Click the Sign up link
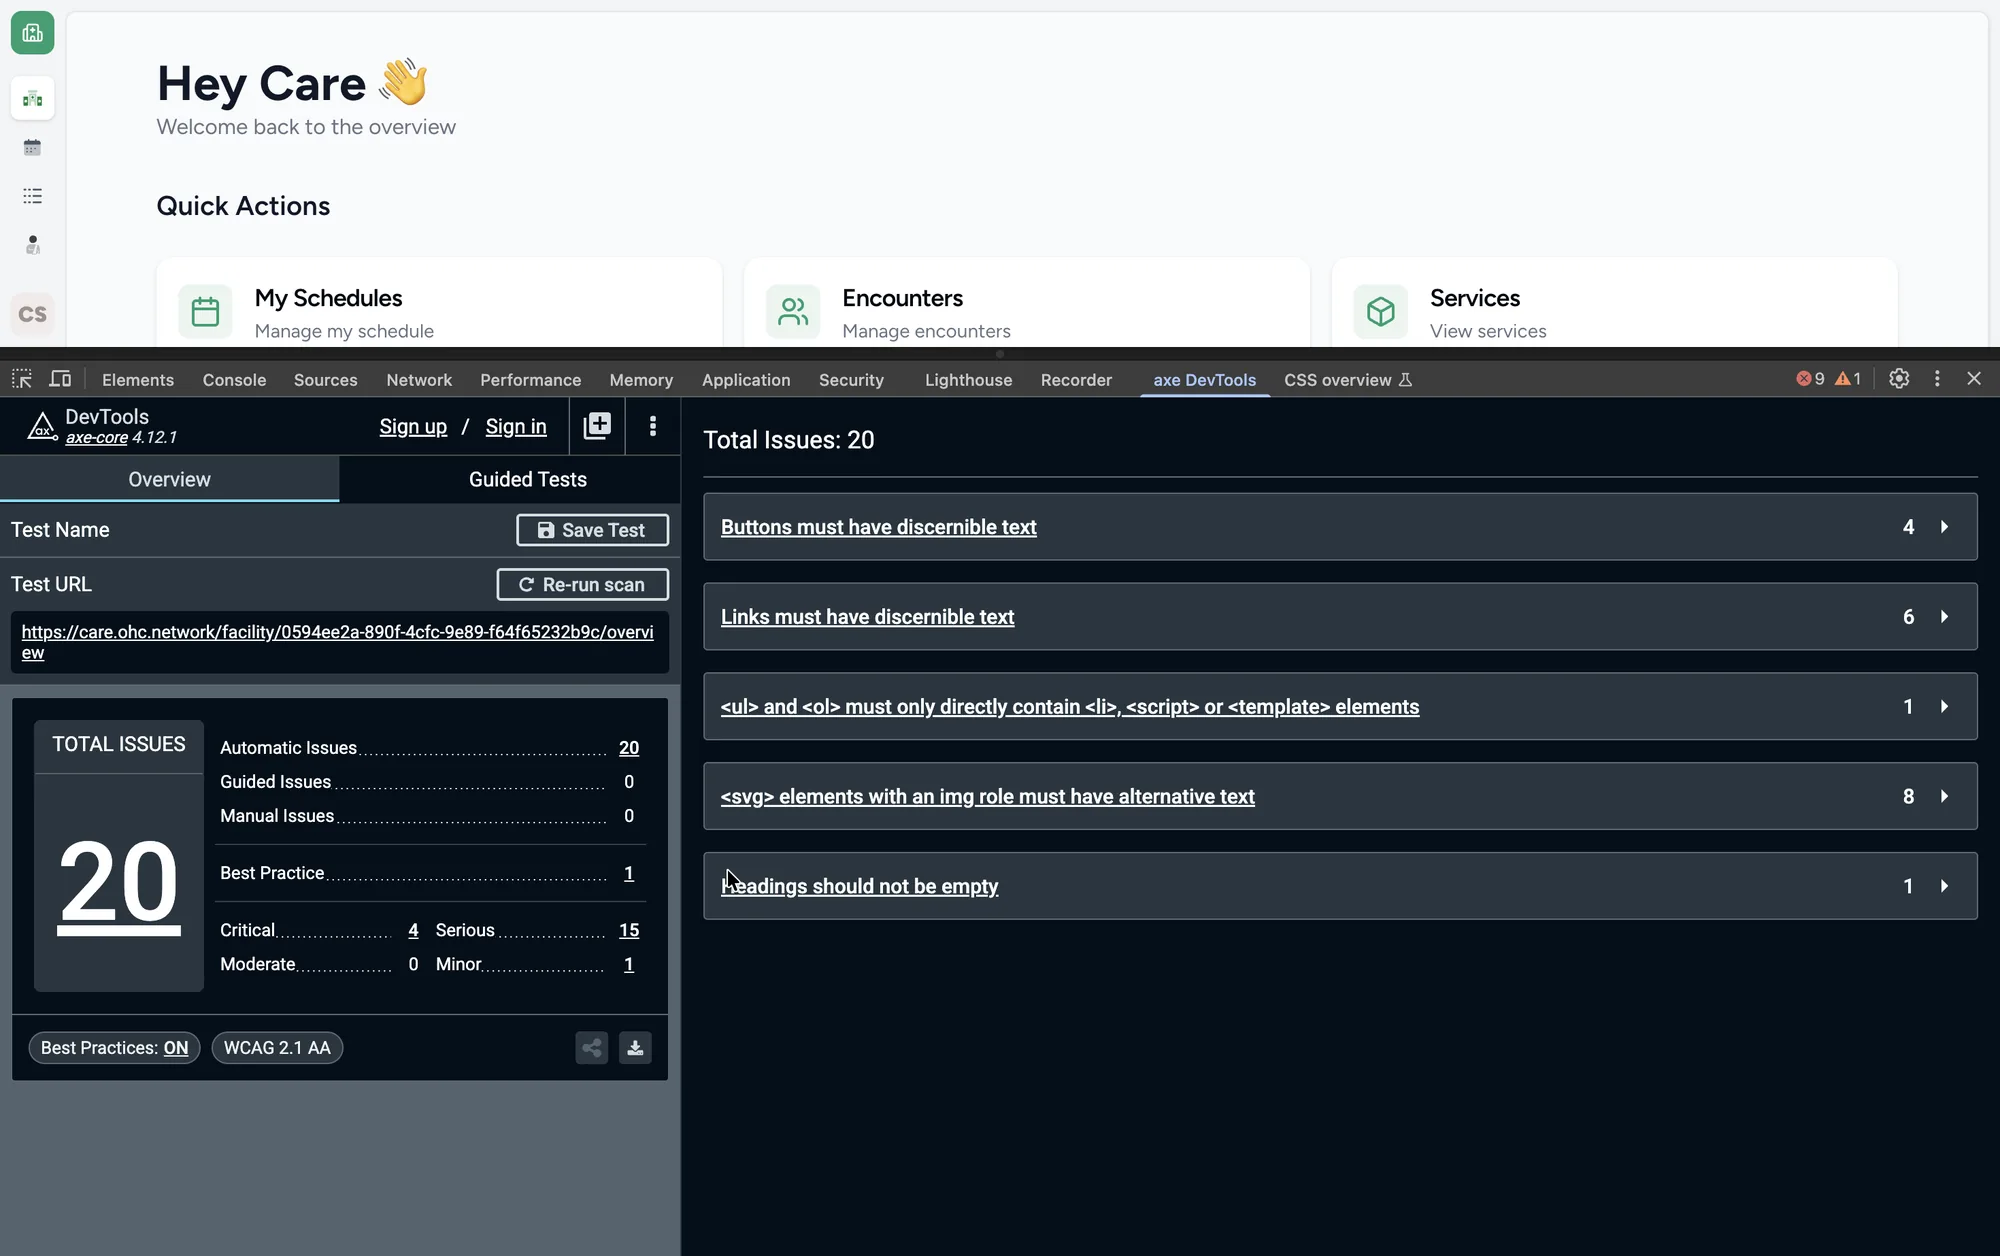 (x=413, y=427)
